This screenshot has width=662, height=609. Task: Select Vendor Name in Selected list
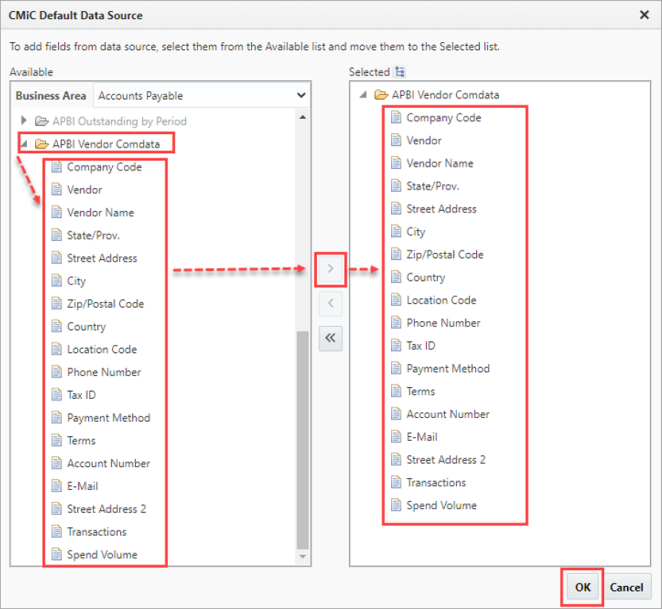pyautogui.click(x=432, y=163)
